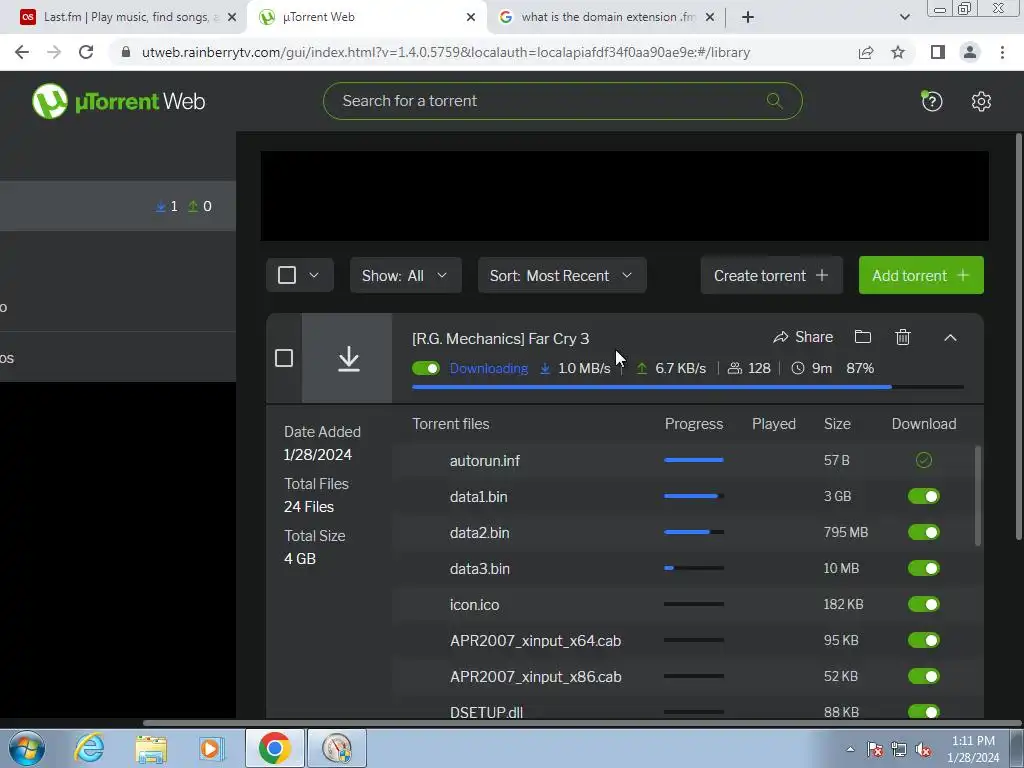Click the browser address bar URL
Viewport: 1024px width, 768px height.
pos(445,52)
